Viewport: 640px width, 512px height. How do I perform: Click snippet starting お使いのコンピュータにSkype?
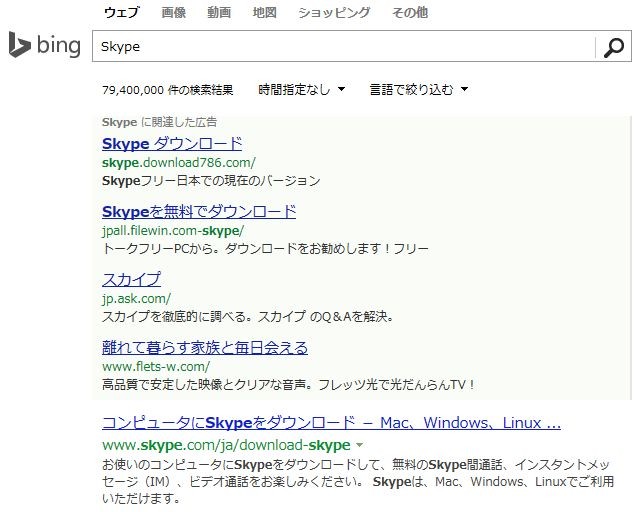[358, 481]
